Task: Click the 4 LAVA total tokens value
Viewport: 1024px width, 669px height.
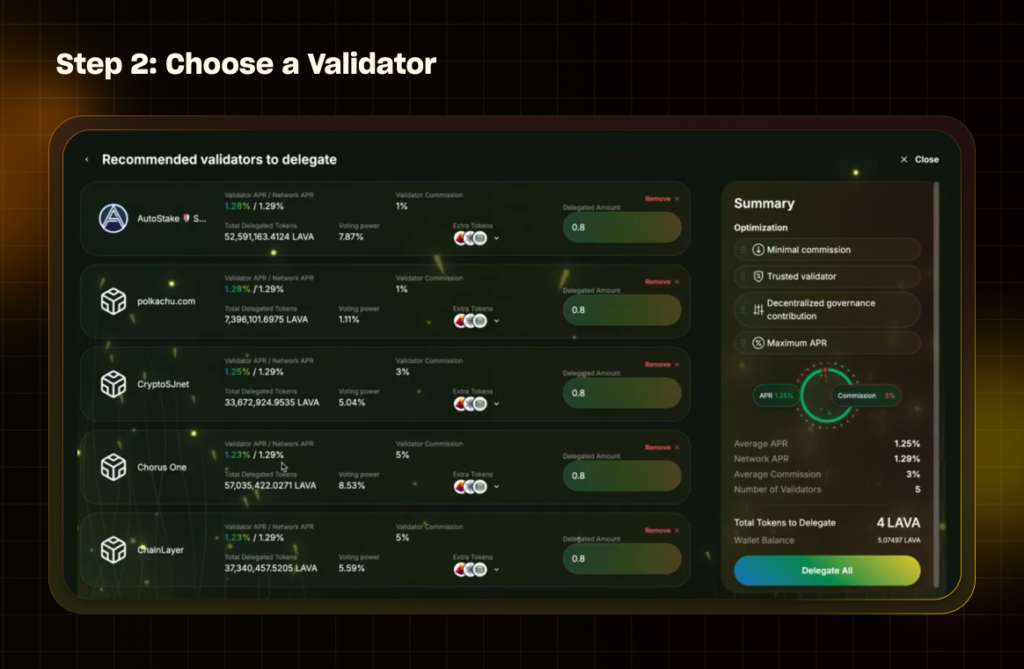Action: (x=899, y=523)
